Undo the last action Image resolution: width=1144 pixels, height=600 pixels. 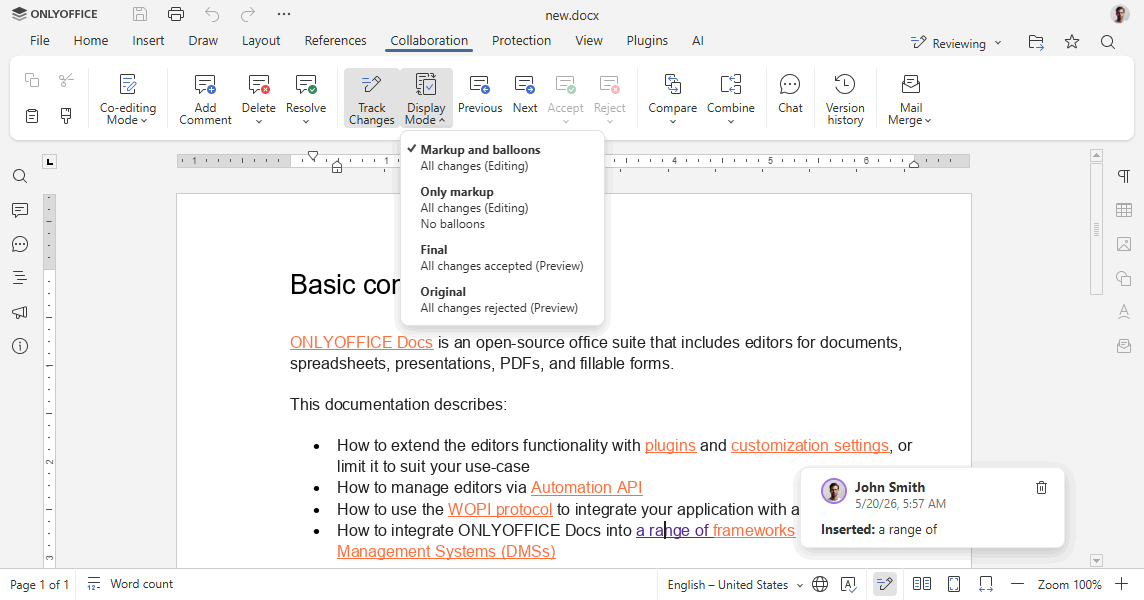pos(212,14)
